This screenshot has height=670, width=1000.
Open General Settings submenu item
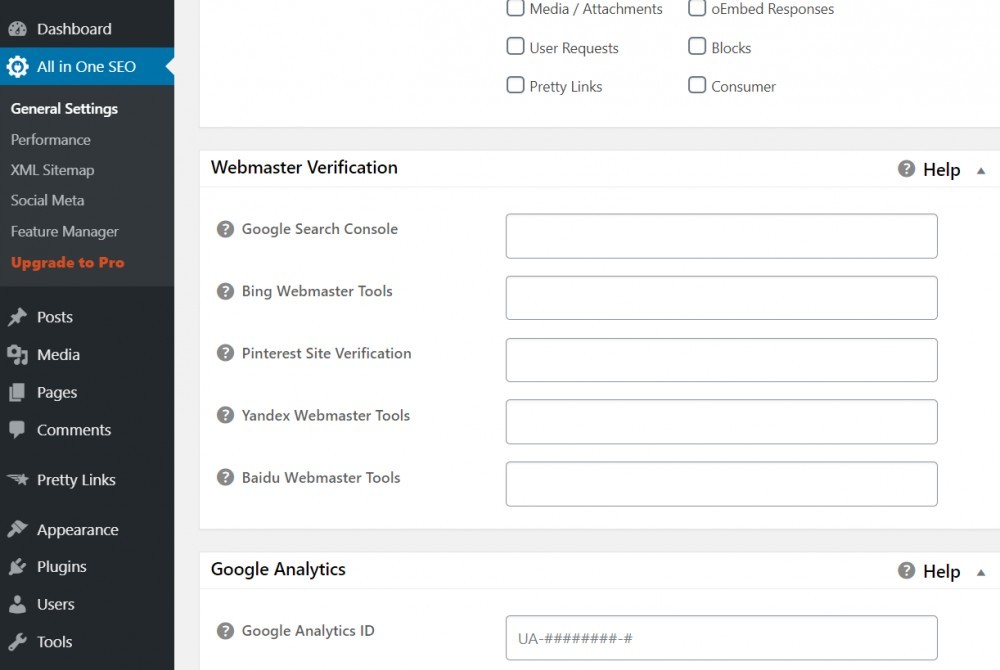[x=64, y=109]
